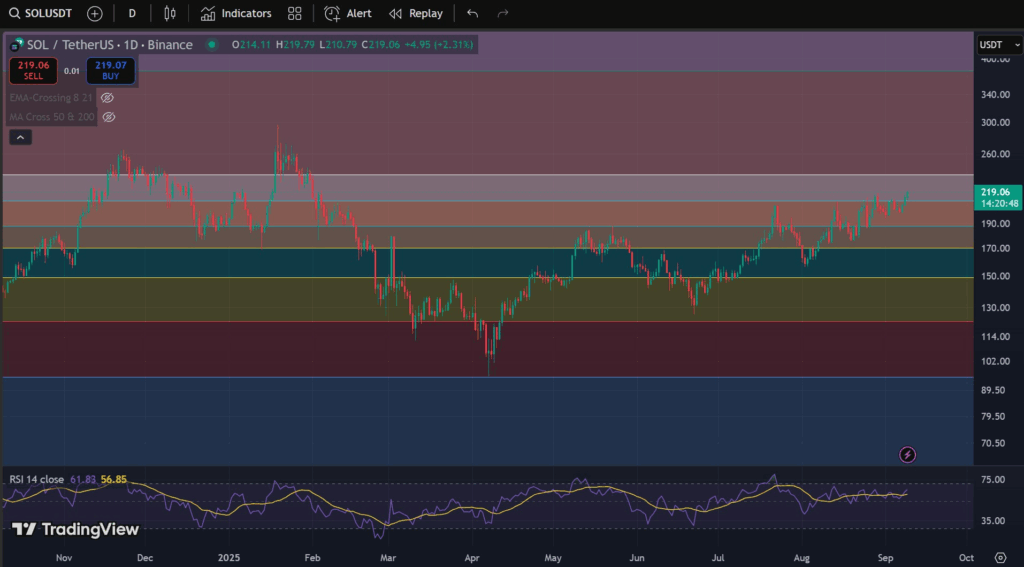Click the Nov label on time axis

[x=64, y=558]
